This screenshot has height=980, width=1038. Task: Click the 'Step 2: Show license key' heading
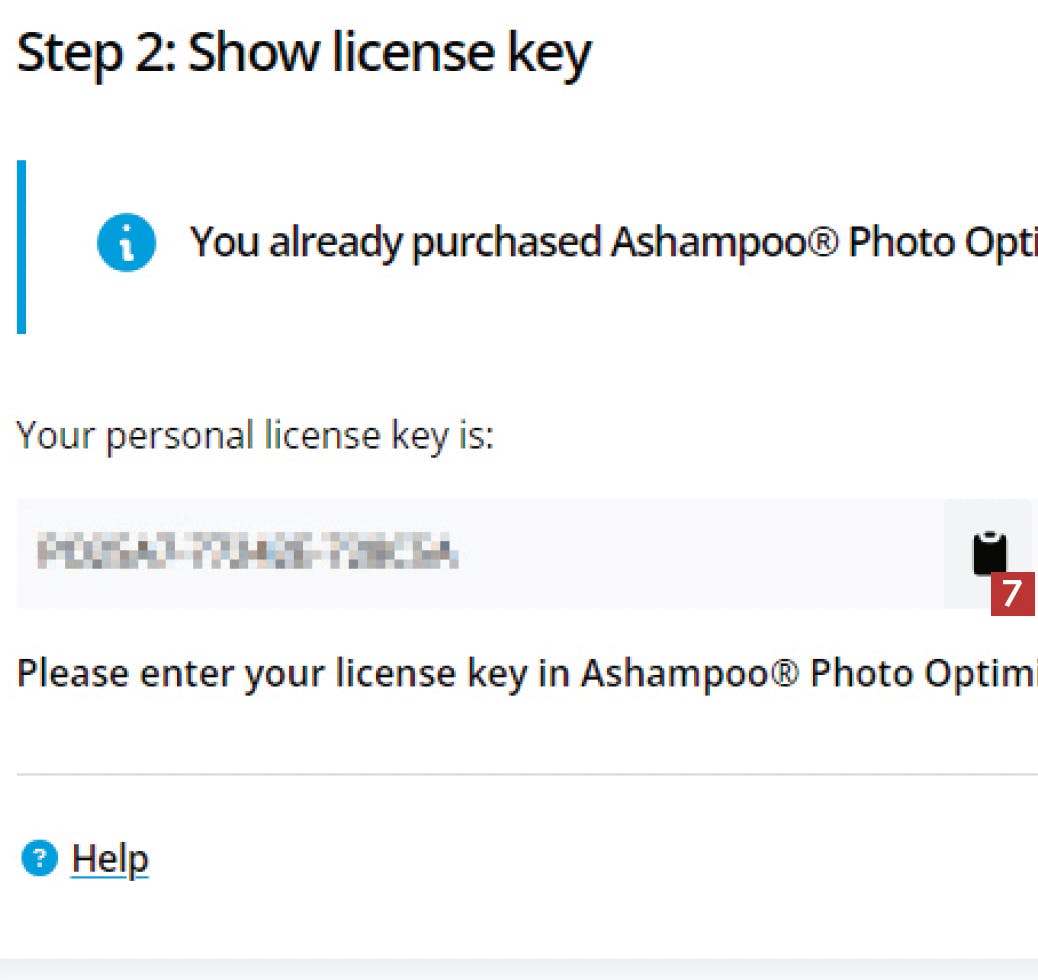(304, 54)
